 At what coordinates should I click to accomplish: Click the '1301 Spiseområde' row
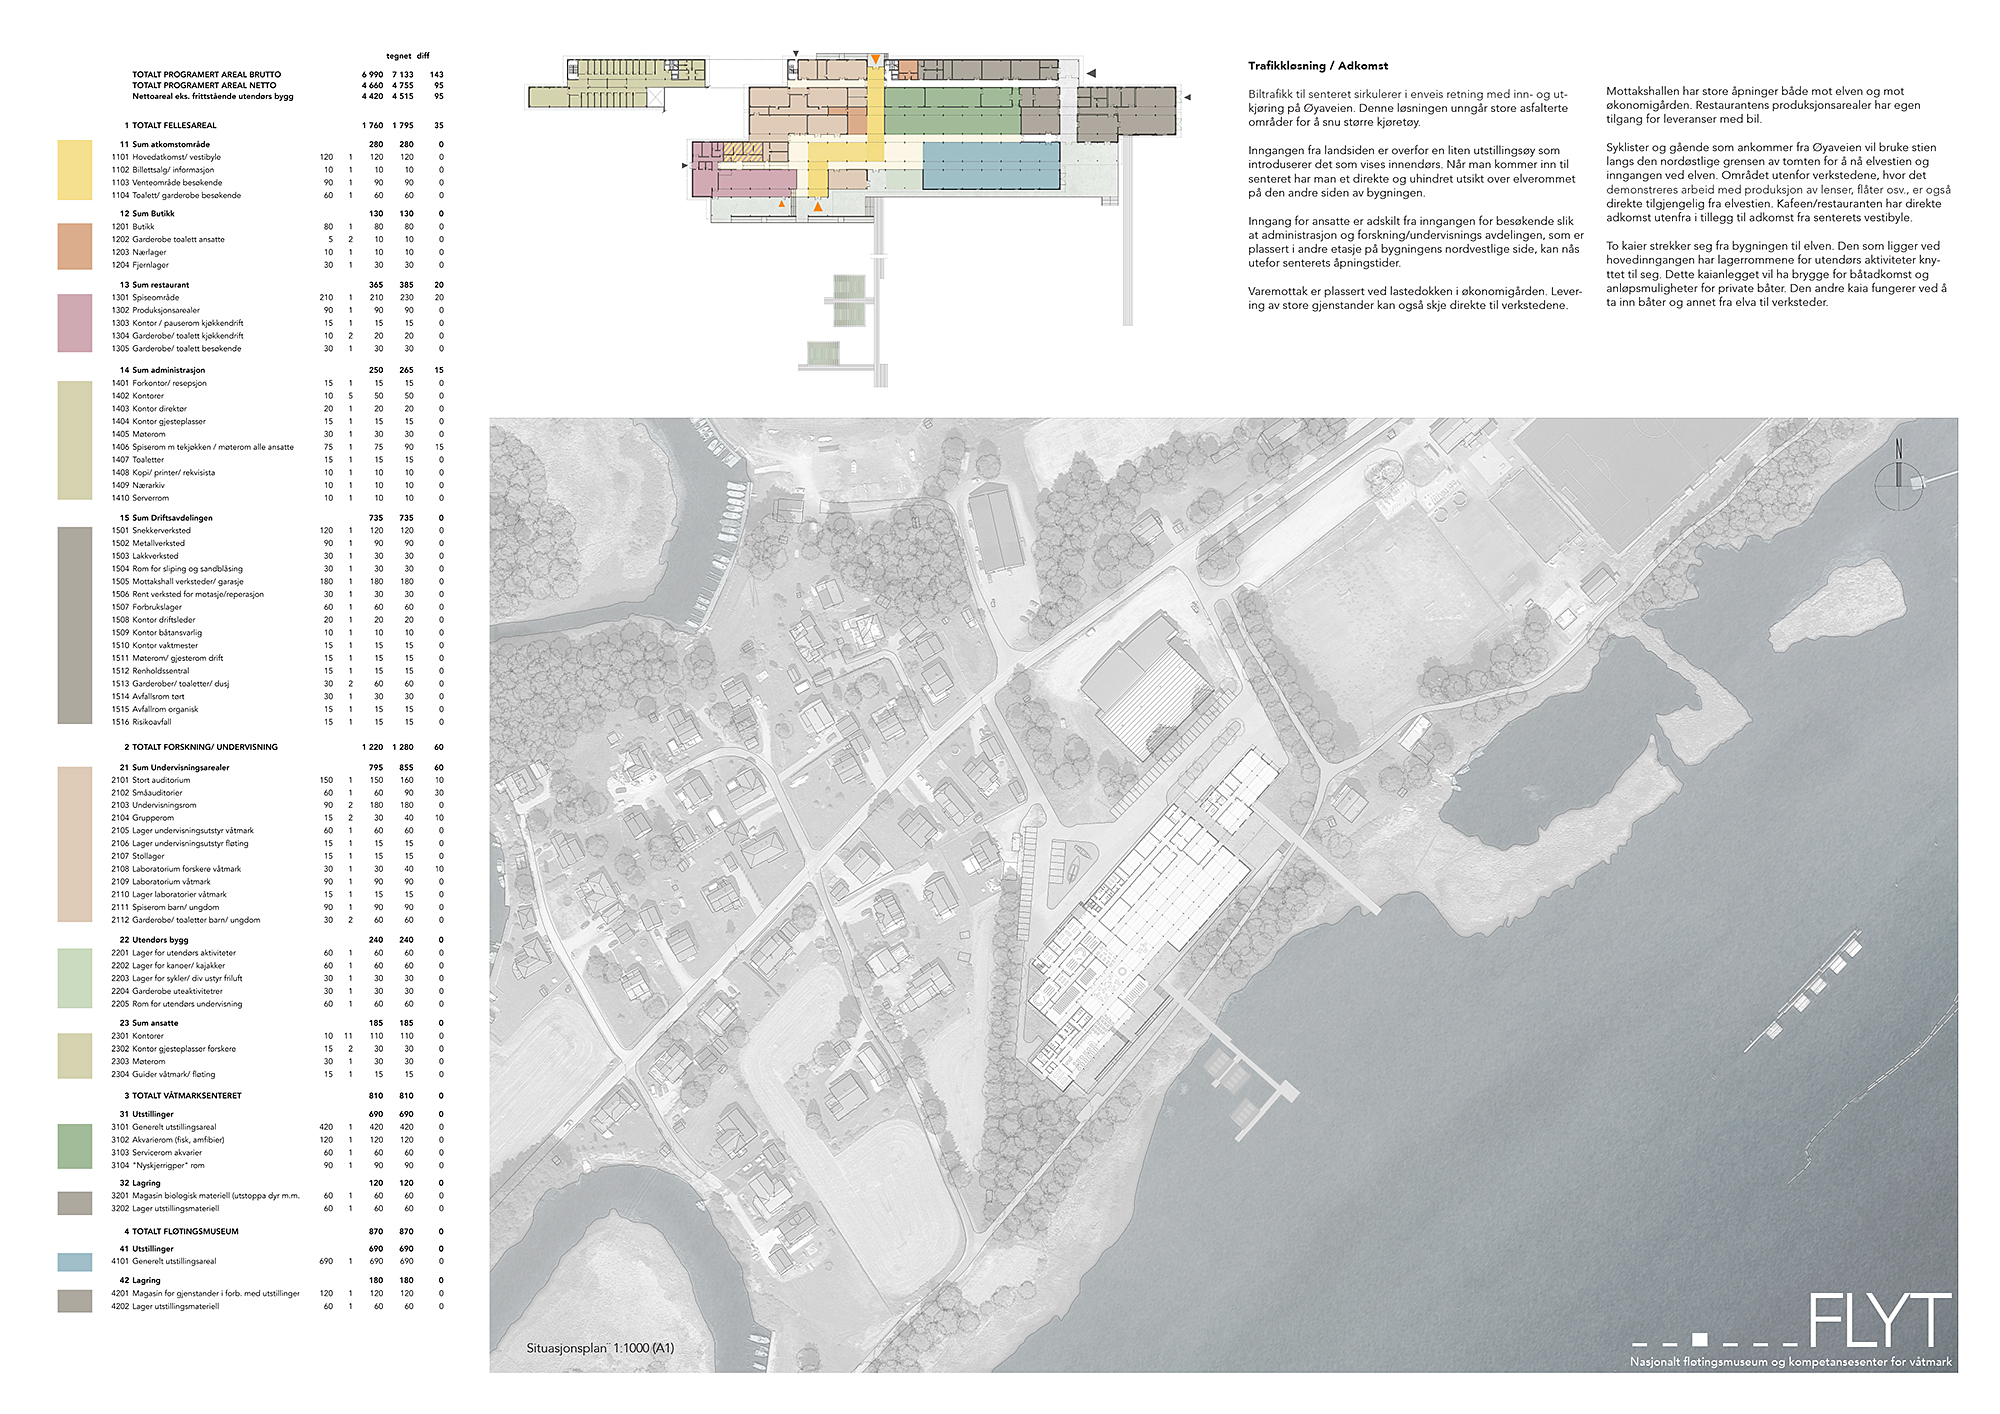tap(277, 297)
